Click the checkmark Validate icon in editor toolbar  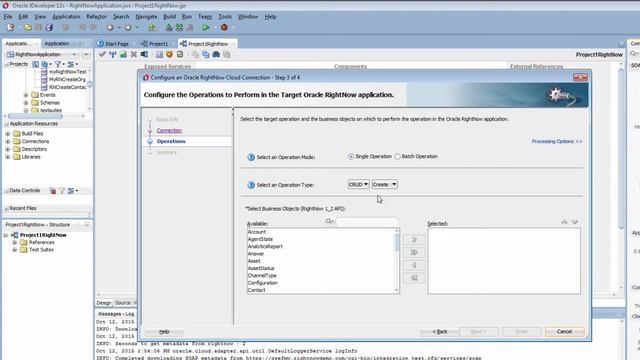tap(102, 54)
